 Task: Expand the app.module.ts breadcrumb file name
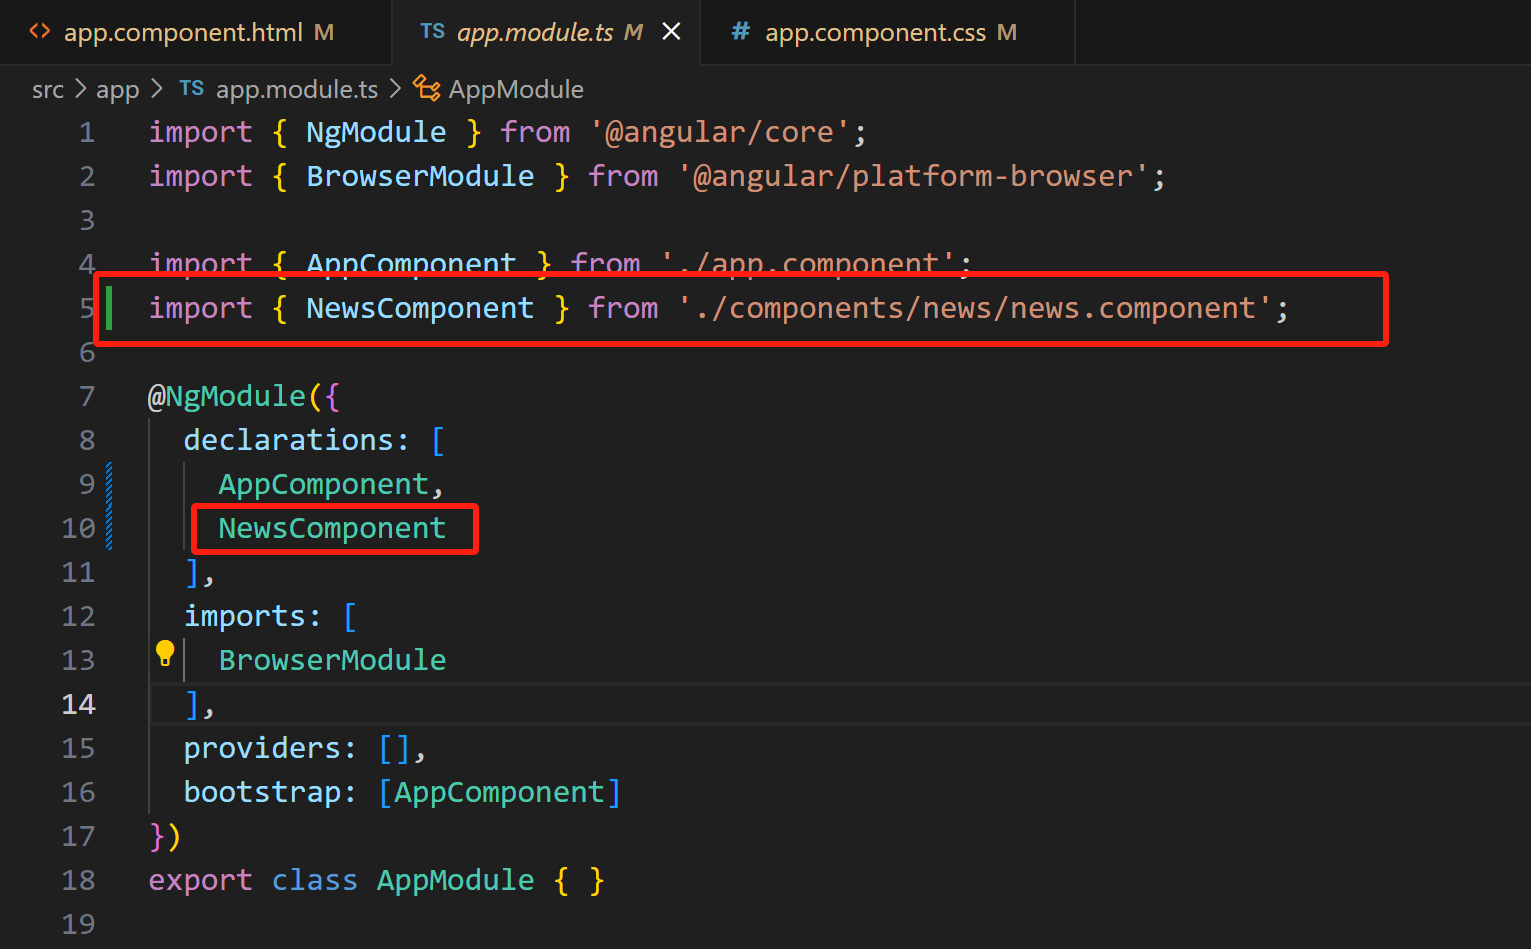coord(297,89)
